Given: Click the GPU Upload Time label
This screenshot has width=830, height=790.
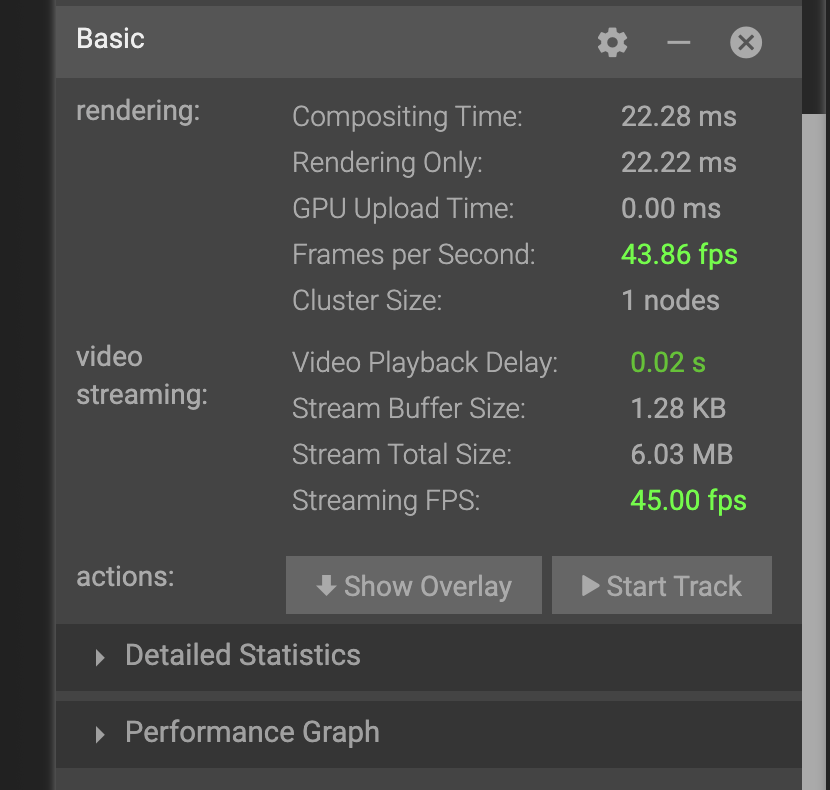Looking at the screenshot, I should pyautogui.click(x=402, y=208).
